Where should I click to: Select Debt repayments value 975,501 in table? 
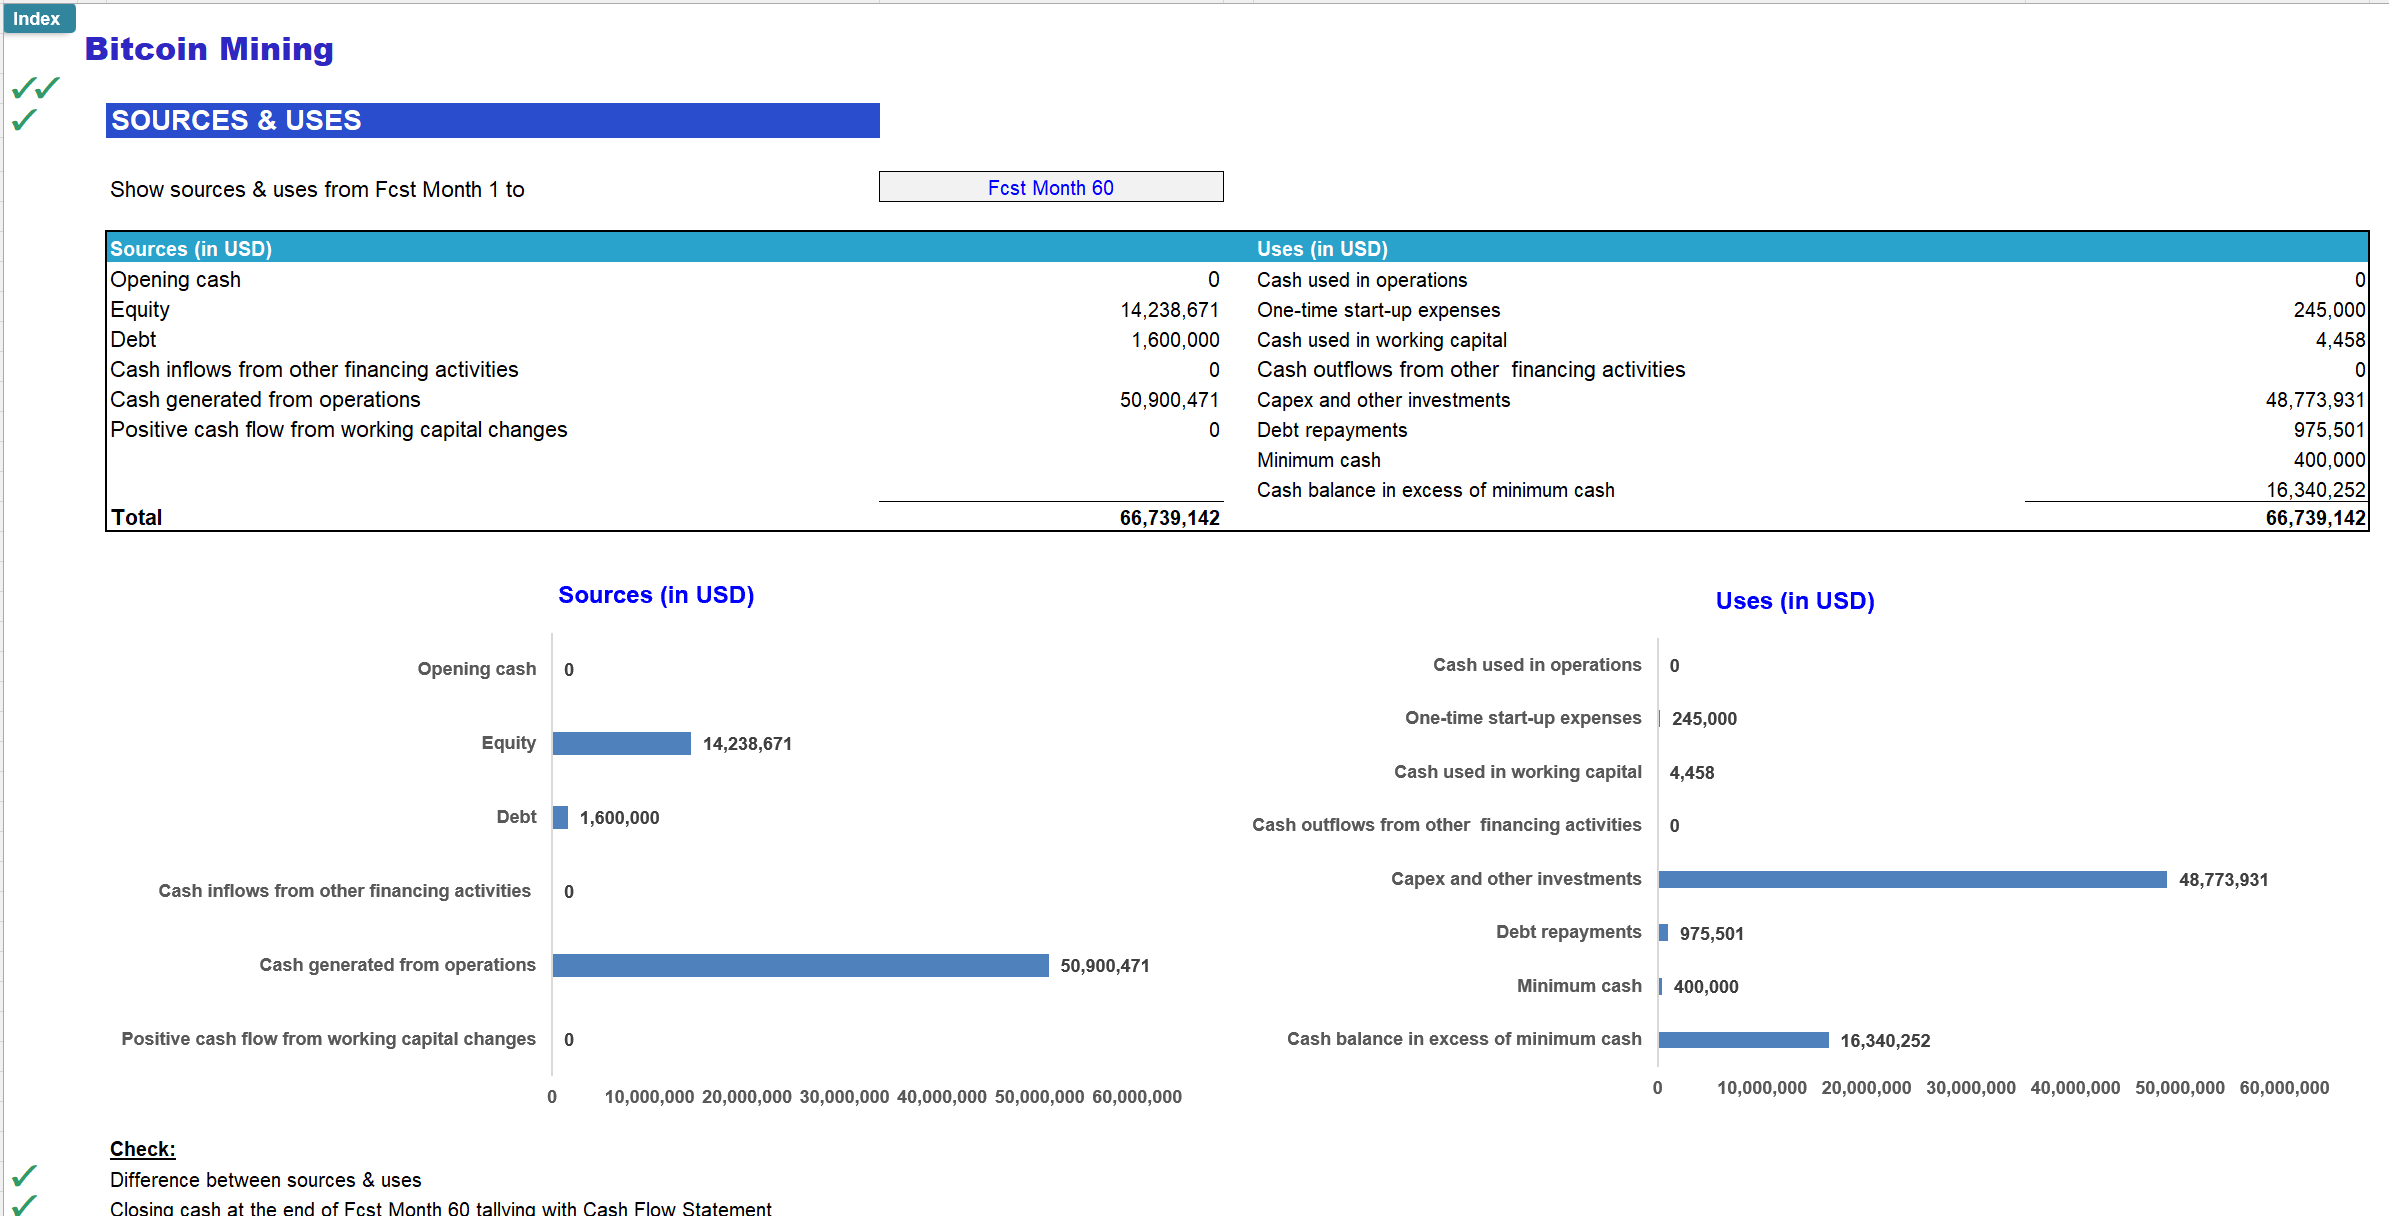pyautogui.click(x=2329, y=430)
